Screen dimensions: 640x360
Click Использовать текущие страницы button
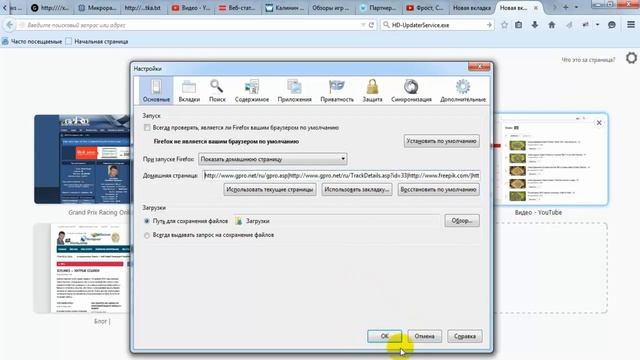(270, 189)
